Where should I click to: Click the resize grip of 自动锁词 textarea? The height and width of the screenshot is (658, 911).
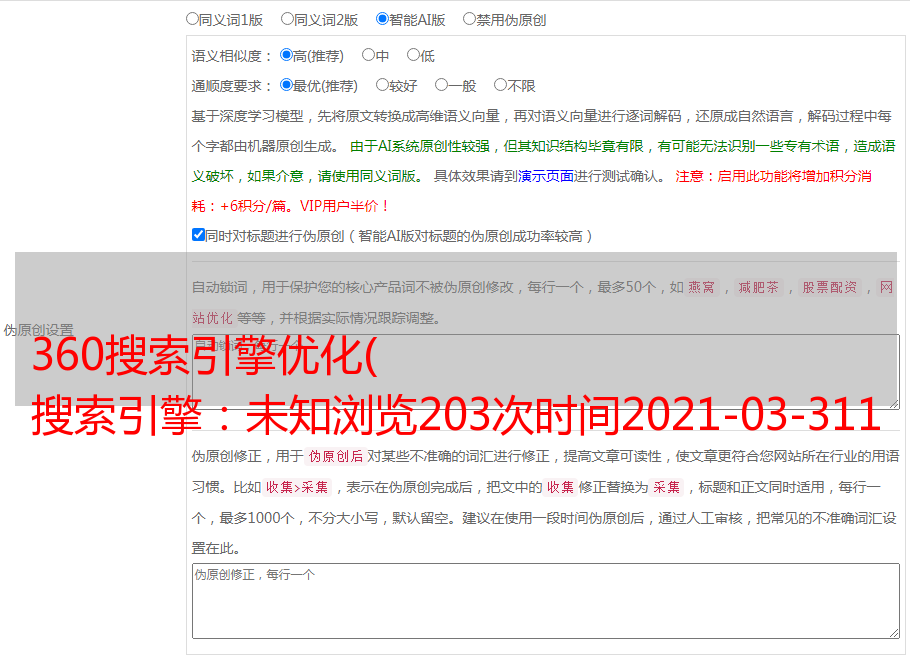[x=894, y=403]
